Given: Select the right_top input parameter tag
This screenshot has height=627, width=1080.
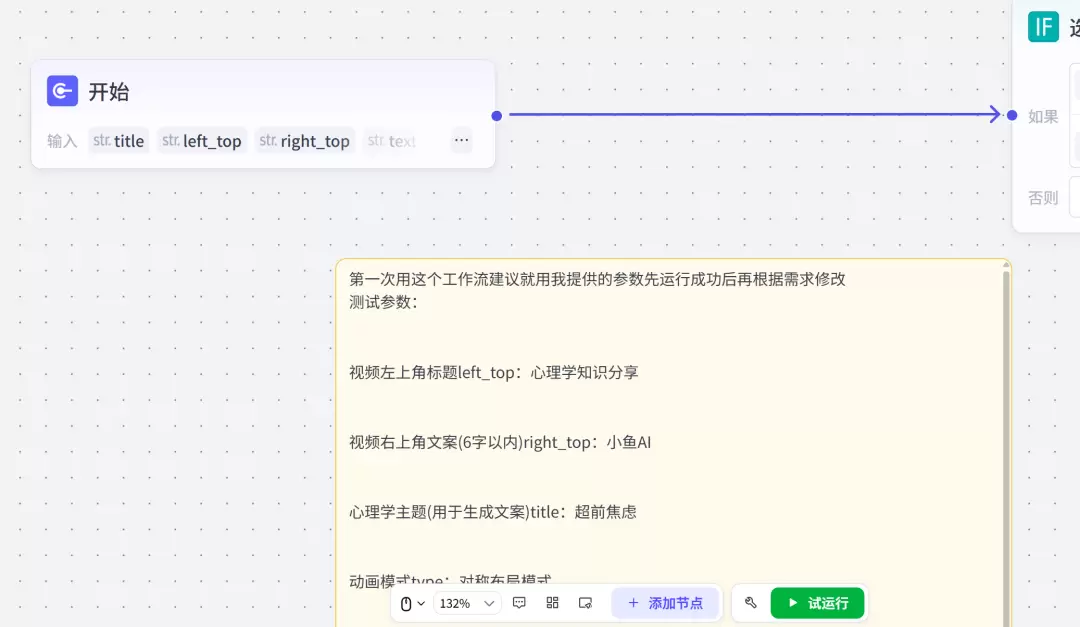Looking at the screenshot, I should pos(305,141).
